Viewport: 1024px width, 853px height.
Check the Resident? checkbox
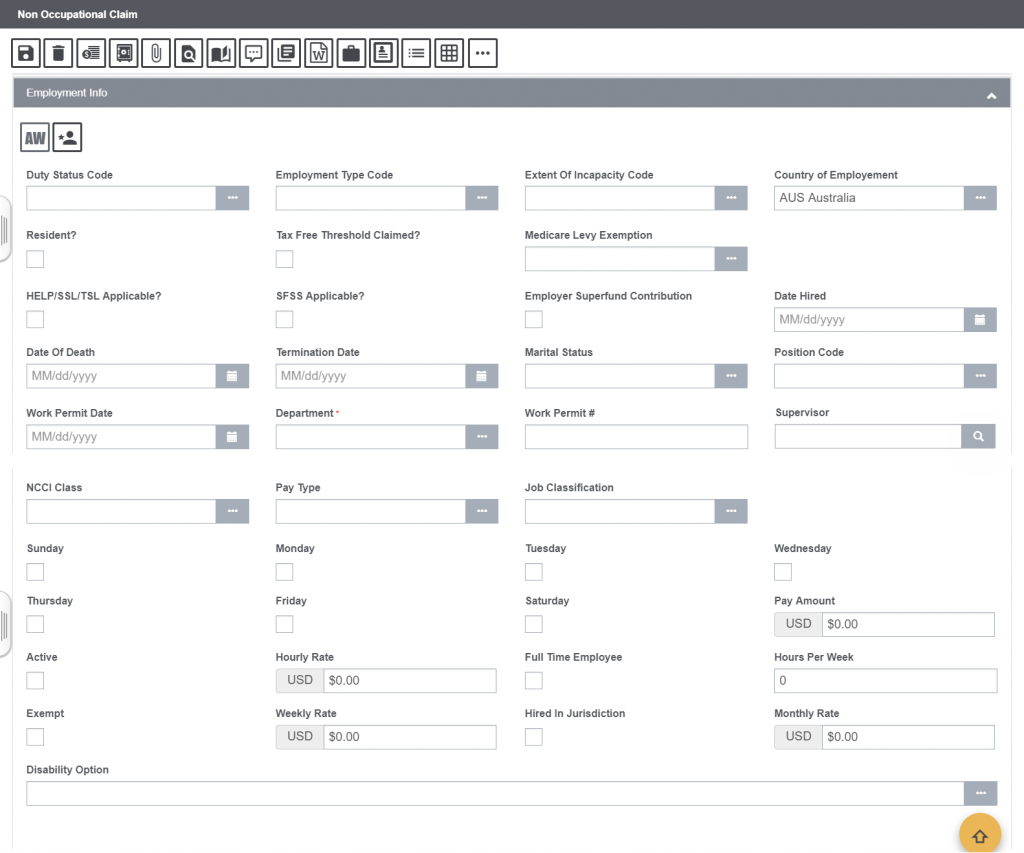point(35,259)
